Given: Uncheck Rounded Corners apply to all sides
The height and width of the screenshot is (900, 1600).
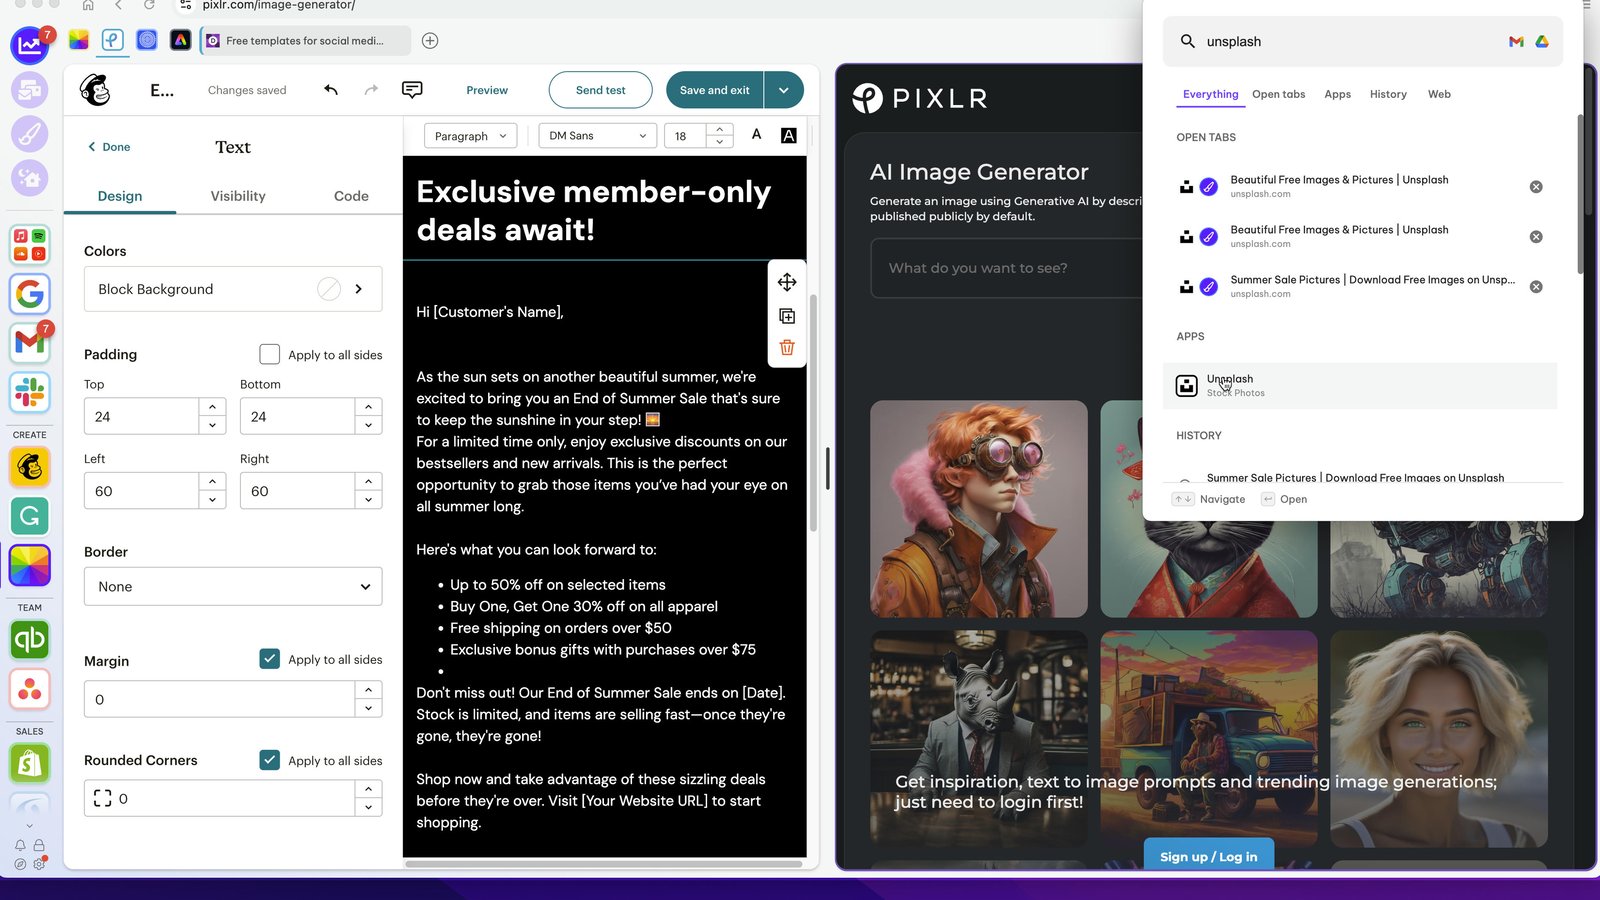Looking at the screenshot, I should [269, 760].
